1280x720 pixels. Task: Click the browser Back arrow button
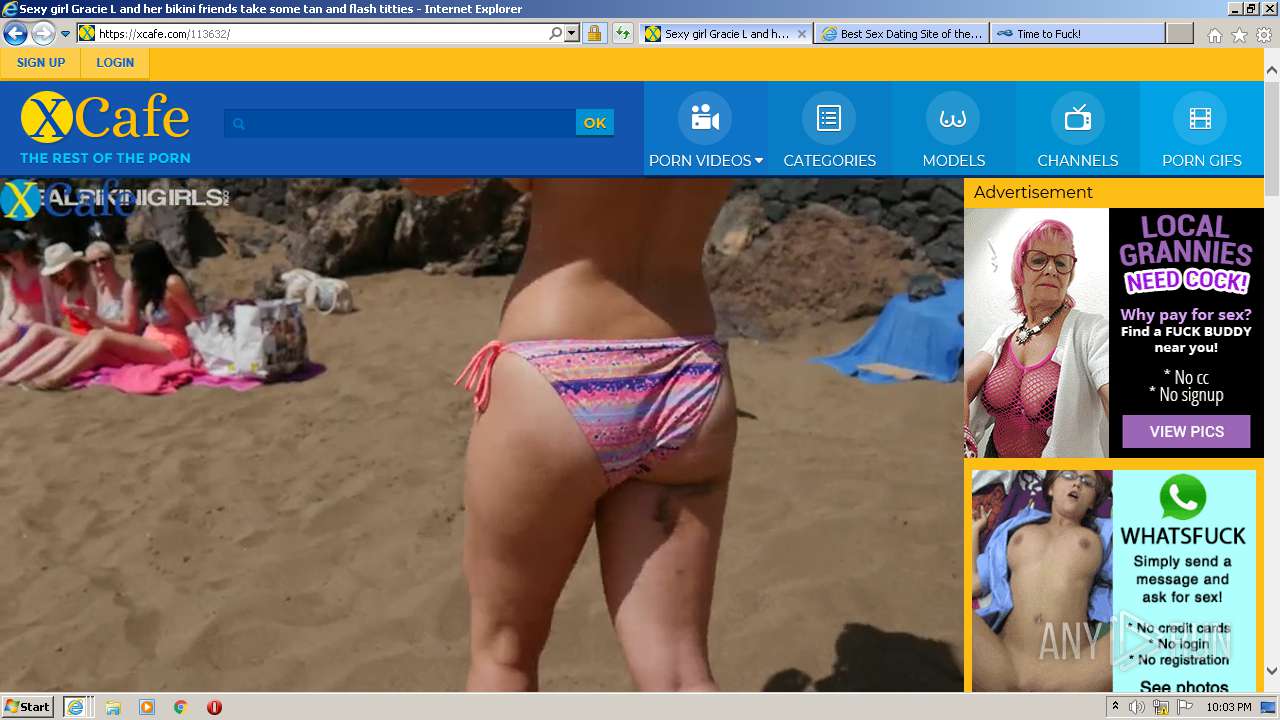tap(16, 33)
